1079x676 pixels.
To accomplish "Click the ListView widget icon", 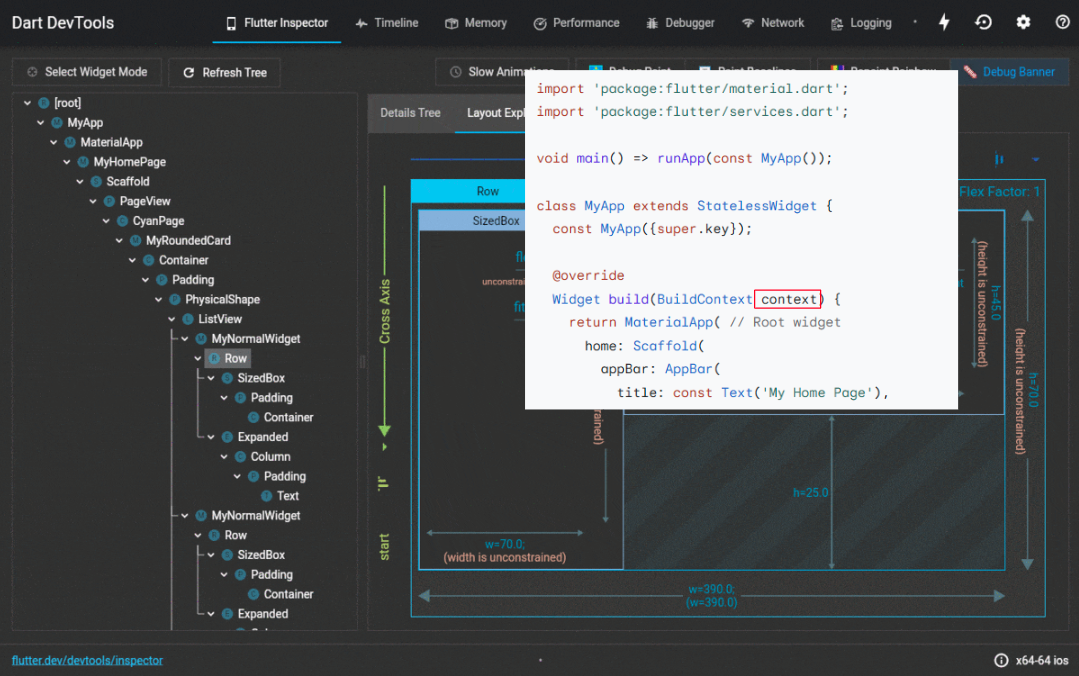I will tap(188, 319).
